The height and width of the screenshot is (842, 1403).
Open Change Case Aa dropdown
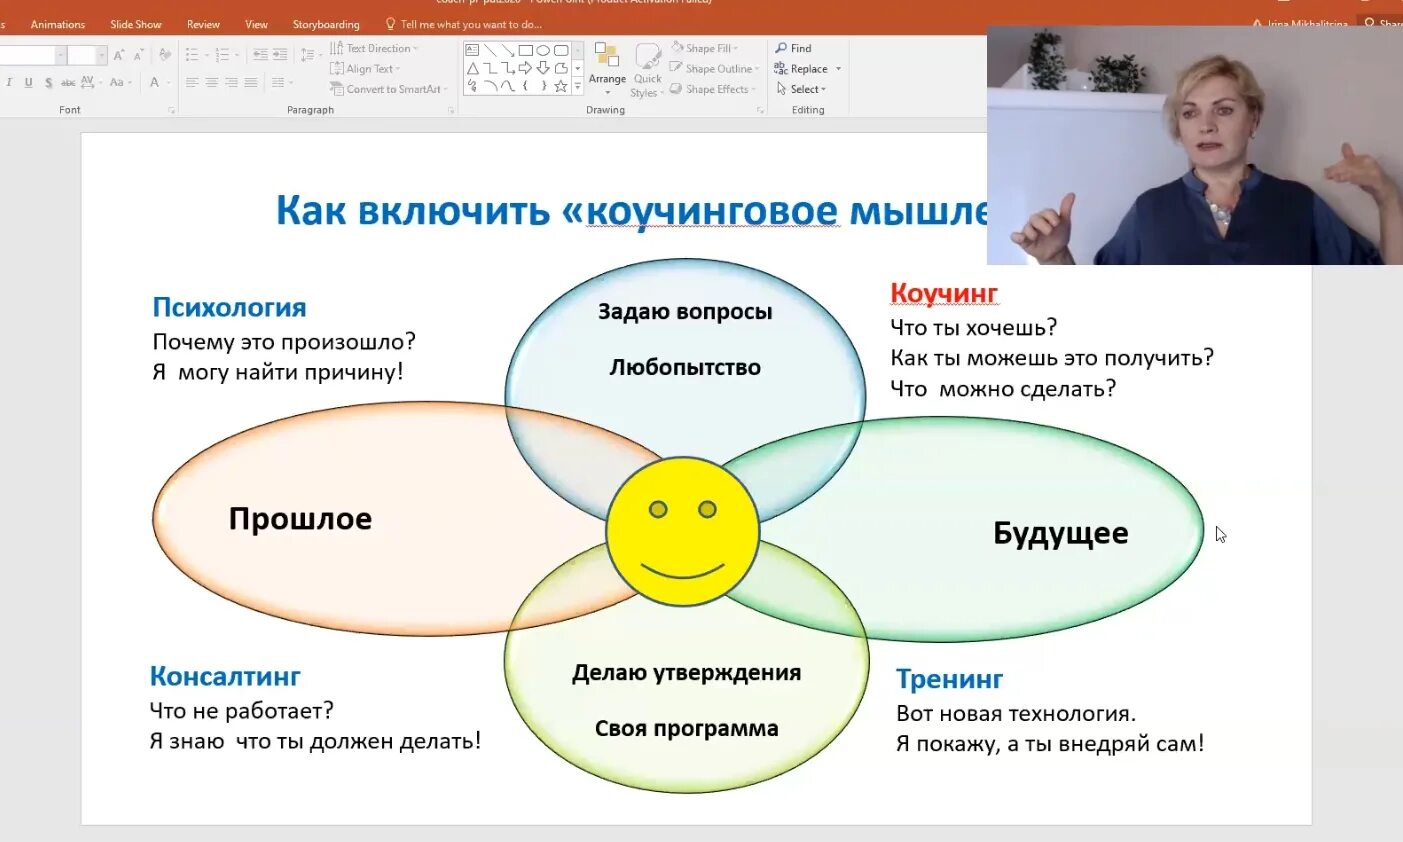tap(119, 82)
